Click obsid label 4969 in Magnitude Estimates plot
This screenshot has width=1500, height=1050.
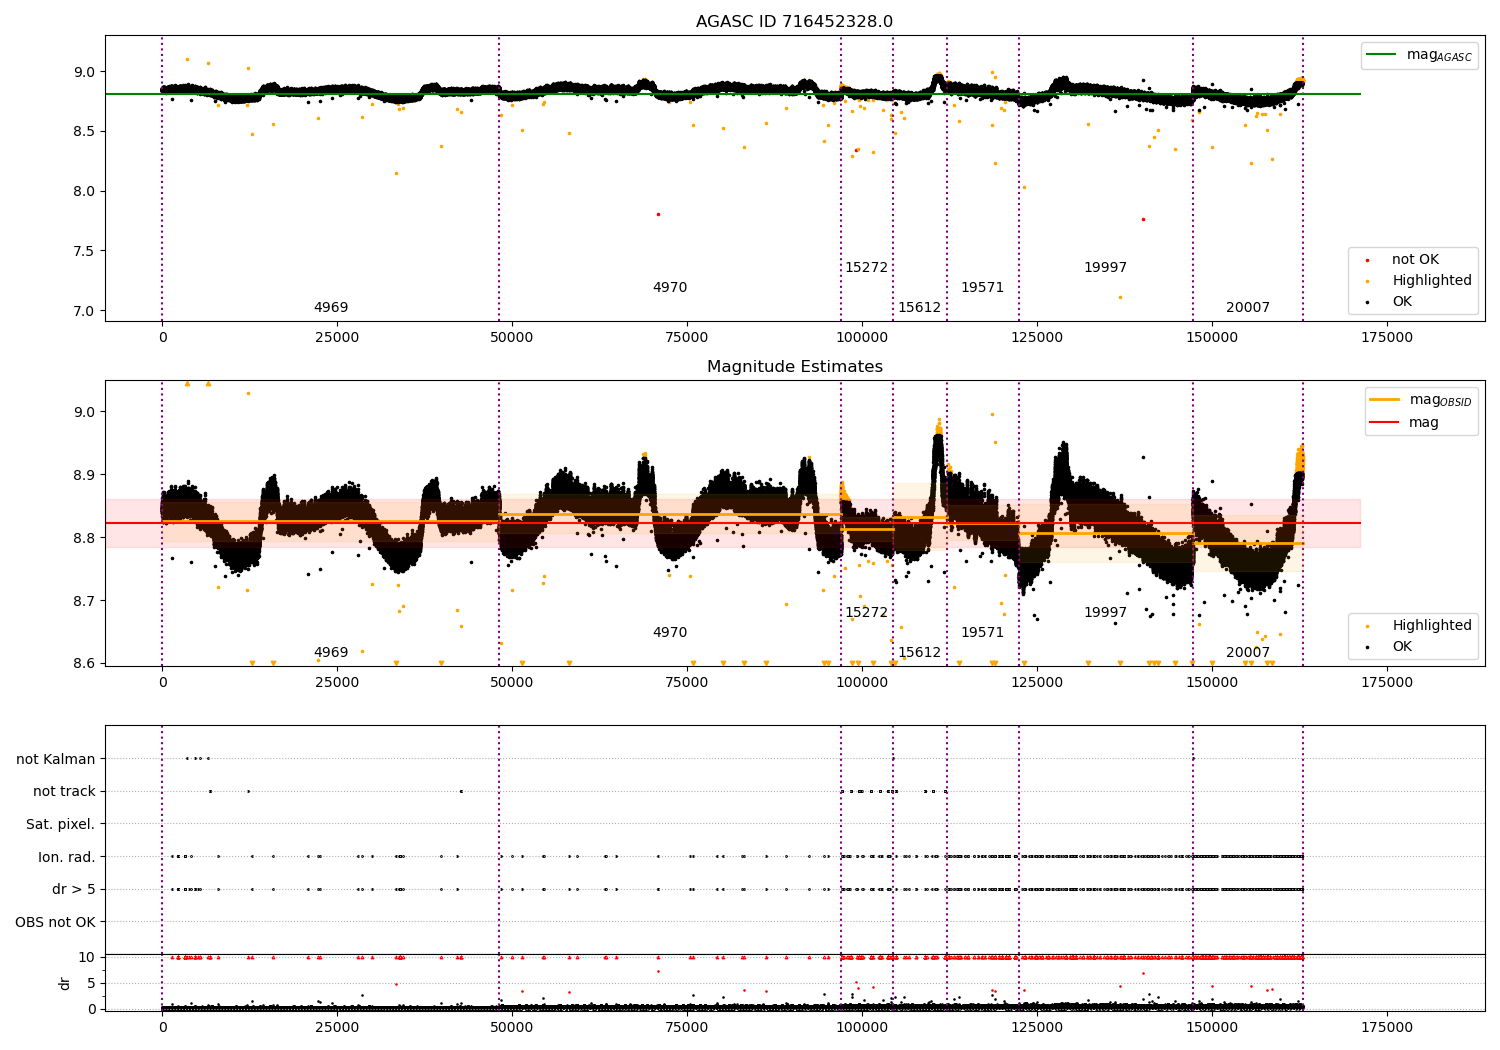coord(331,653)
